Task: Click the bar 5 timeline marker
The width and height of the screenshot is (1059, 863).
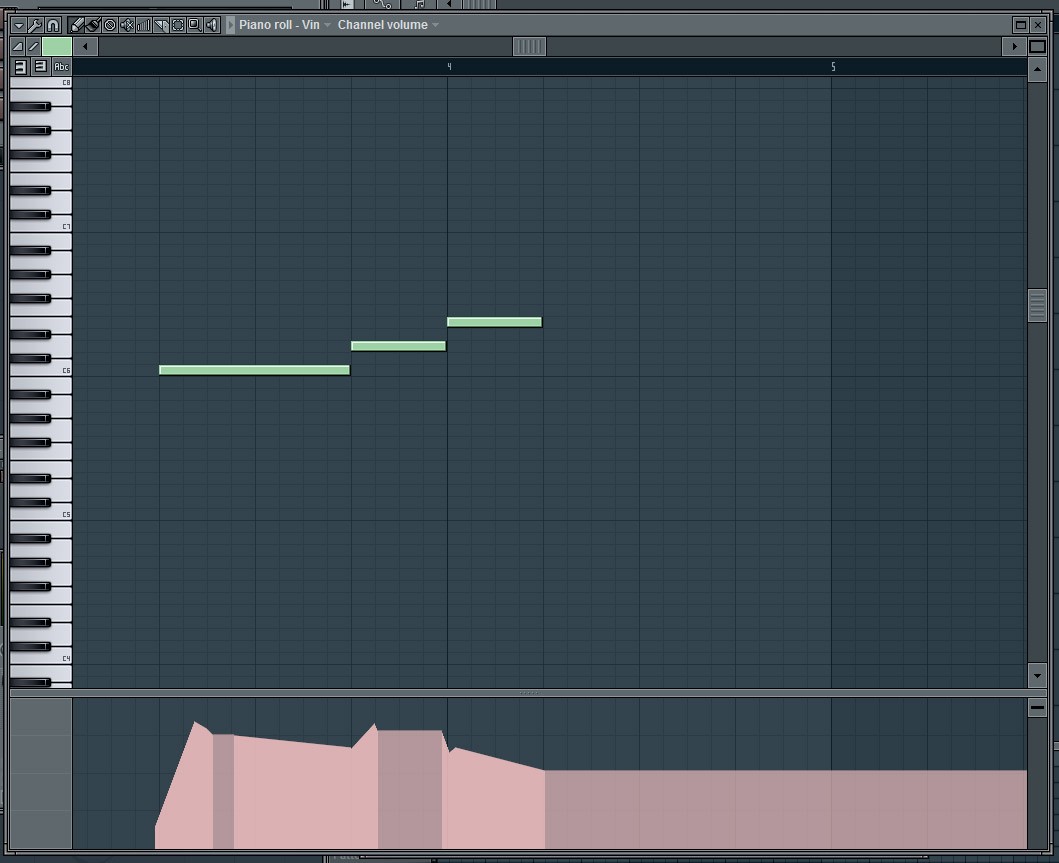Action: coord(833,67)
